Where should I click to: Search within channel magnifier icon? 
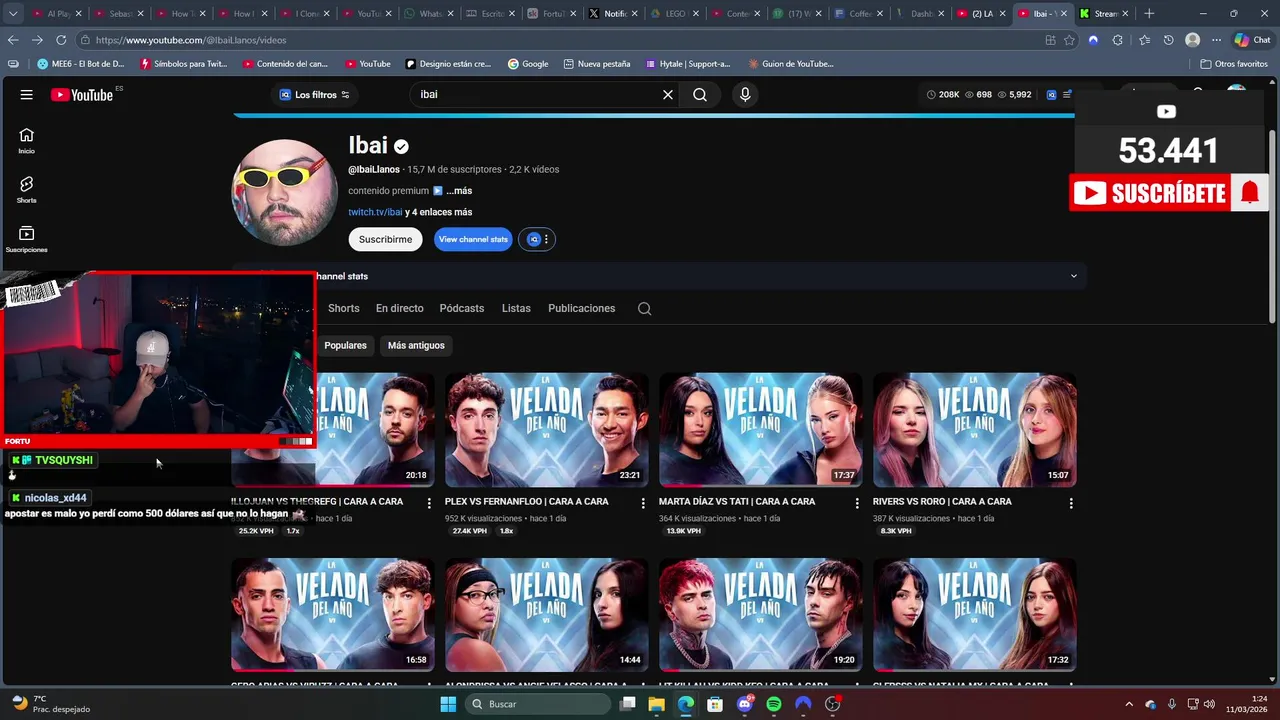pyautogui.click(x=644, y=308)
